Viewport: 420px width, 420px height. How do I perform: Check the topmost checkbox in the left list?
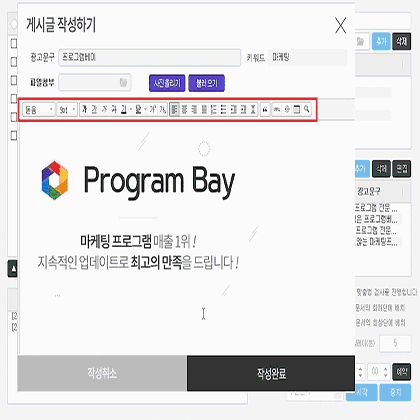click(14, 44)
